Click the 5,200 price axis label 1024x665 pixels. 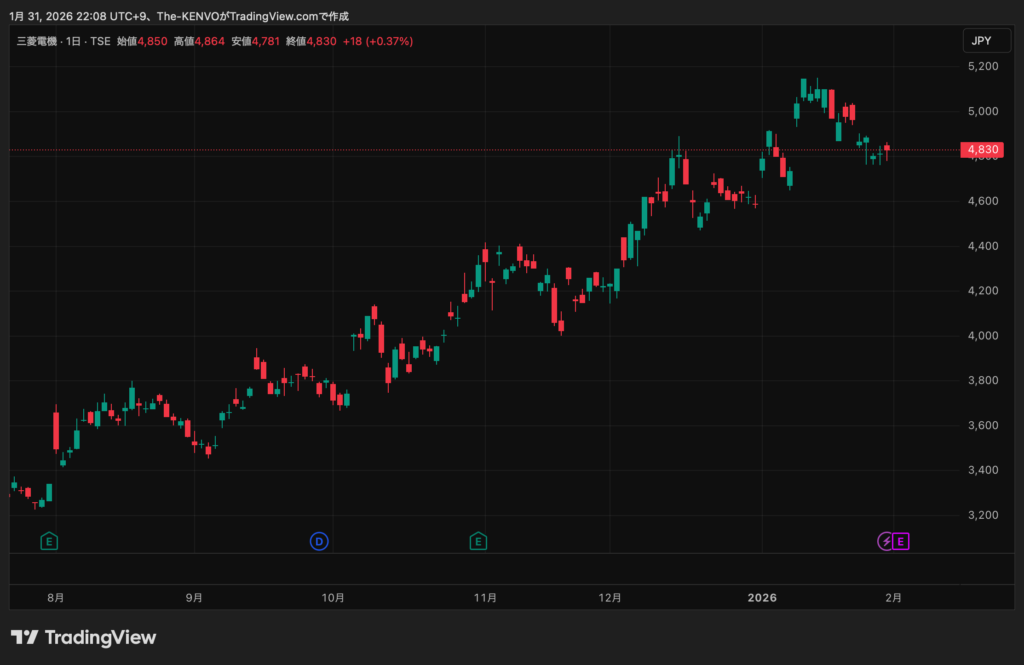982,66
